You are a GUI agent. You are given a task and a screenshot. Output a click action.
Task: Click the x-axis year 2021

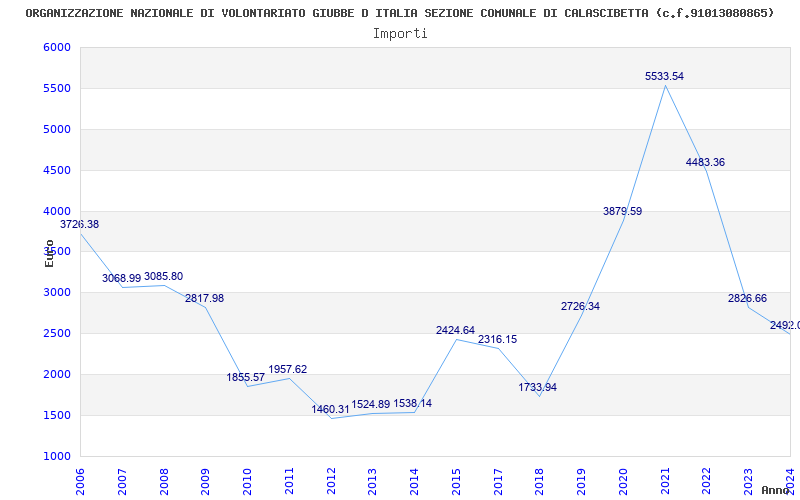tap(665, 481)
